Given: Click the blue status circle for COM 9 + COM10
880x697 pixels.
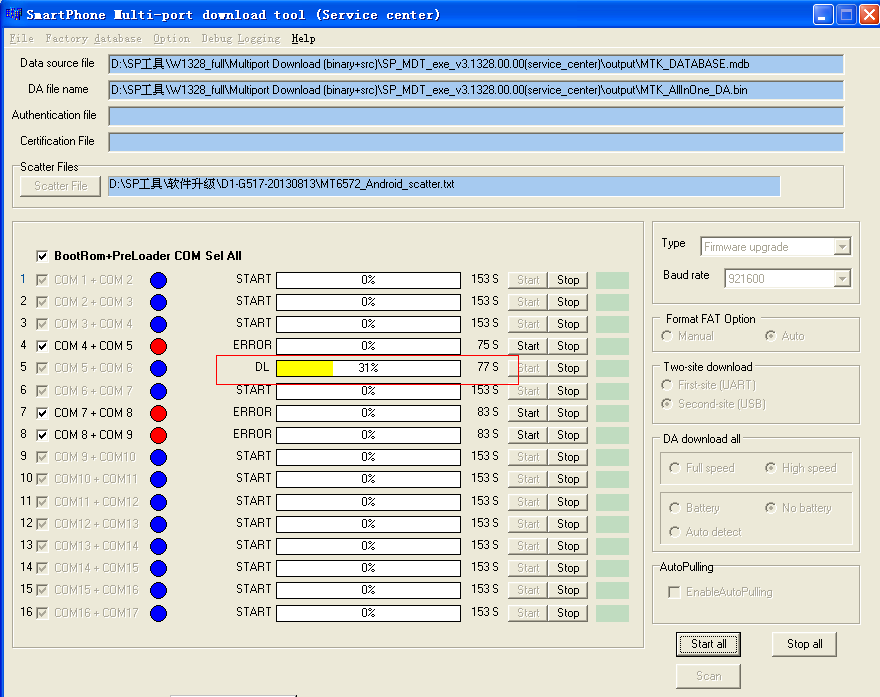Looking at the screenshot, I should point(158,457).
